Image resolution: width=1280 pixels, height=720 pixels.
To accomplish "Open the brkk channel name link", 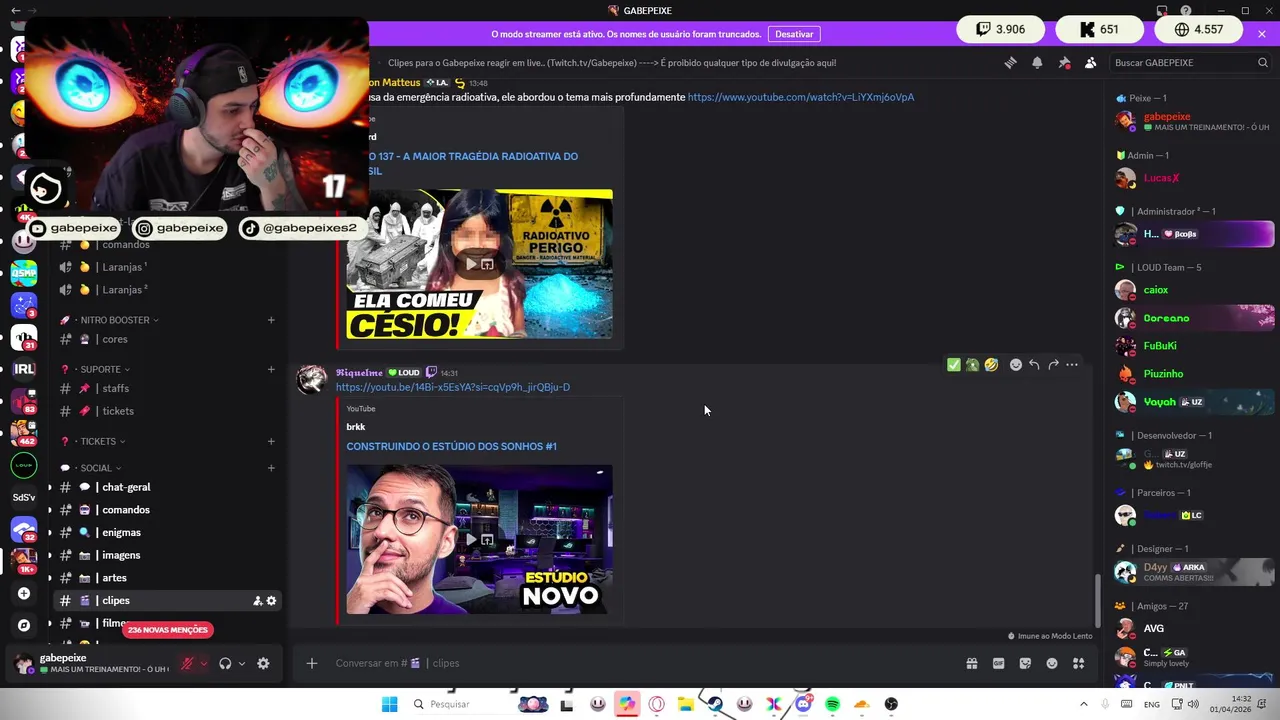I will tap(356, 427).
